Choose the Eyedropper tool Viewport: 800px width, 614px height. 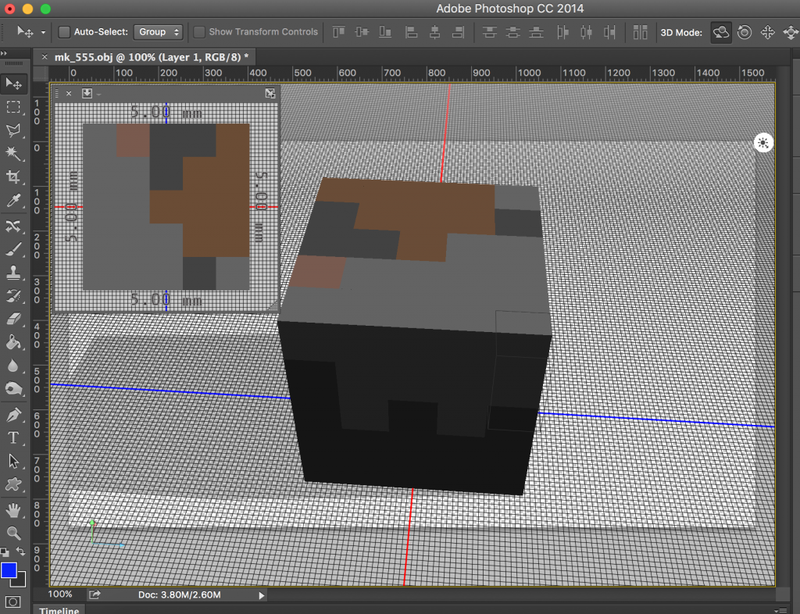click(14, 201)
